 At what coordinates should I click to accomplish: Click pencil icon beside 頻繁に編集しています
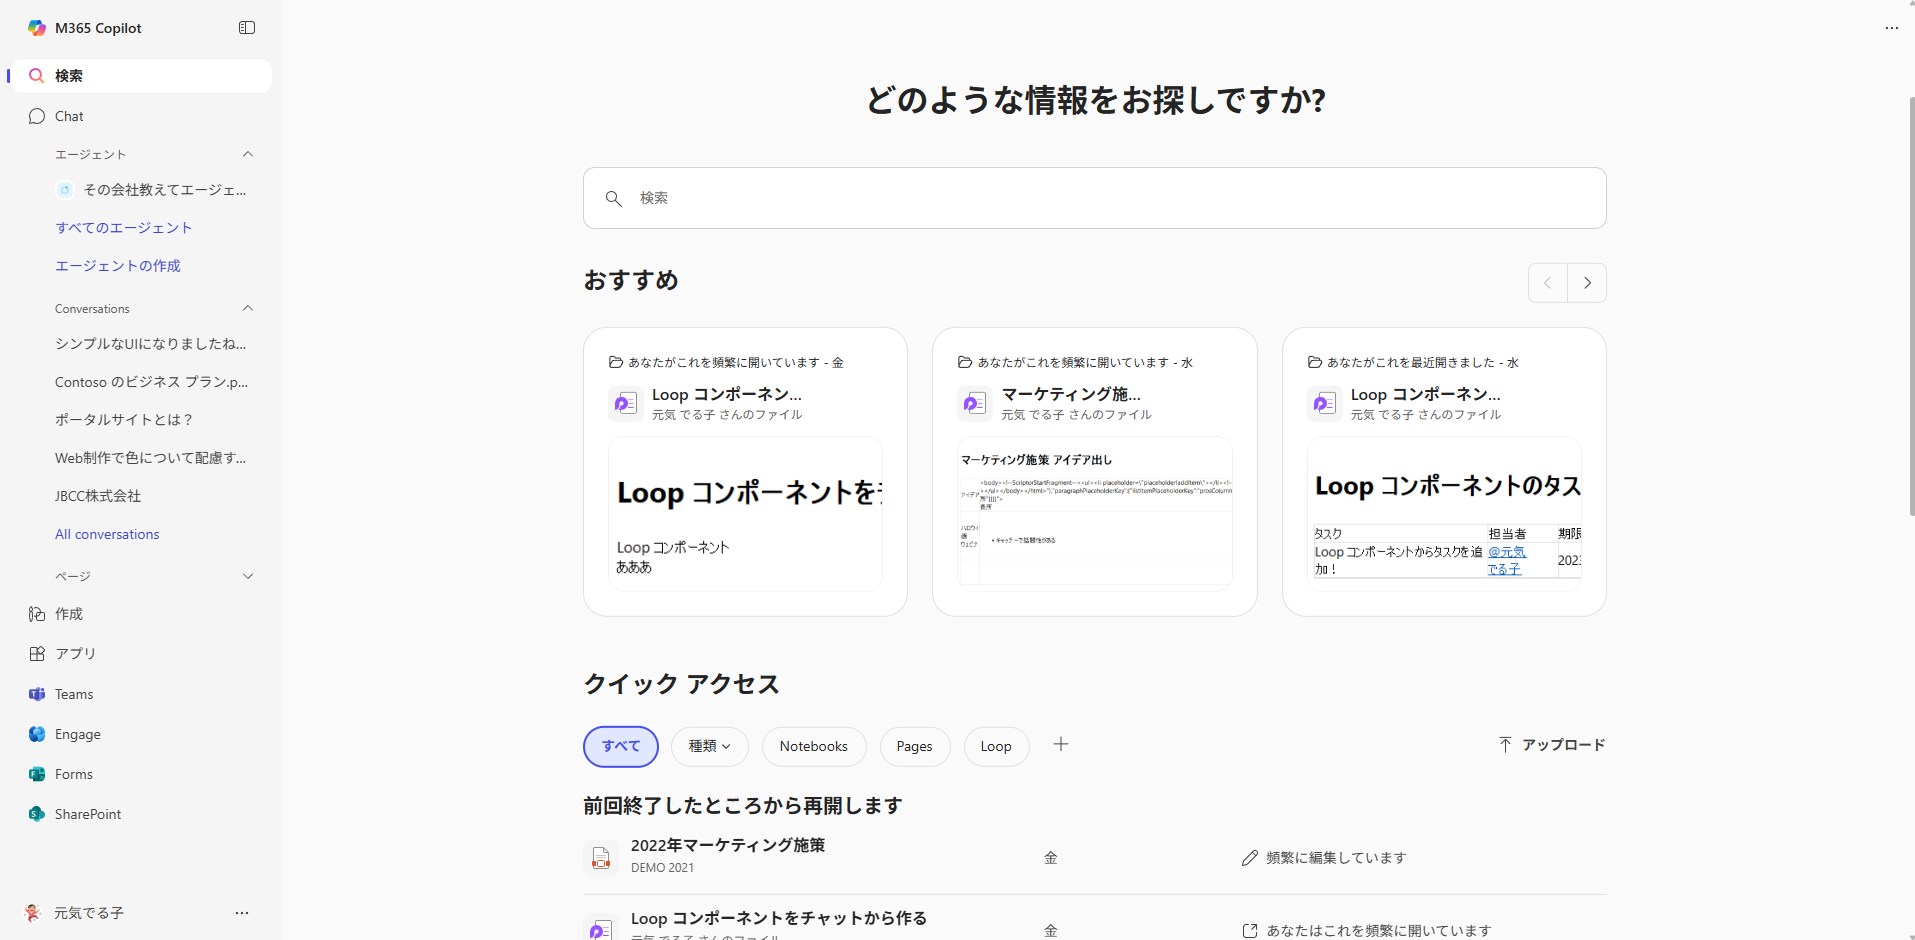pos(1250,858)
